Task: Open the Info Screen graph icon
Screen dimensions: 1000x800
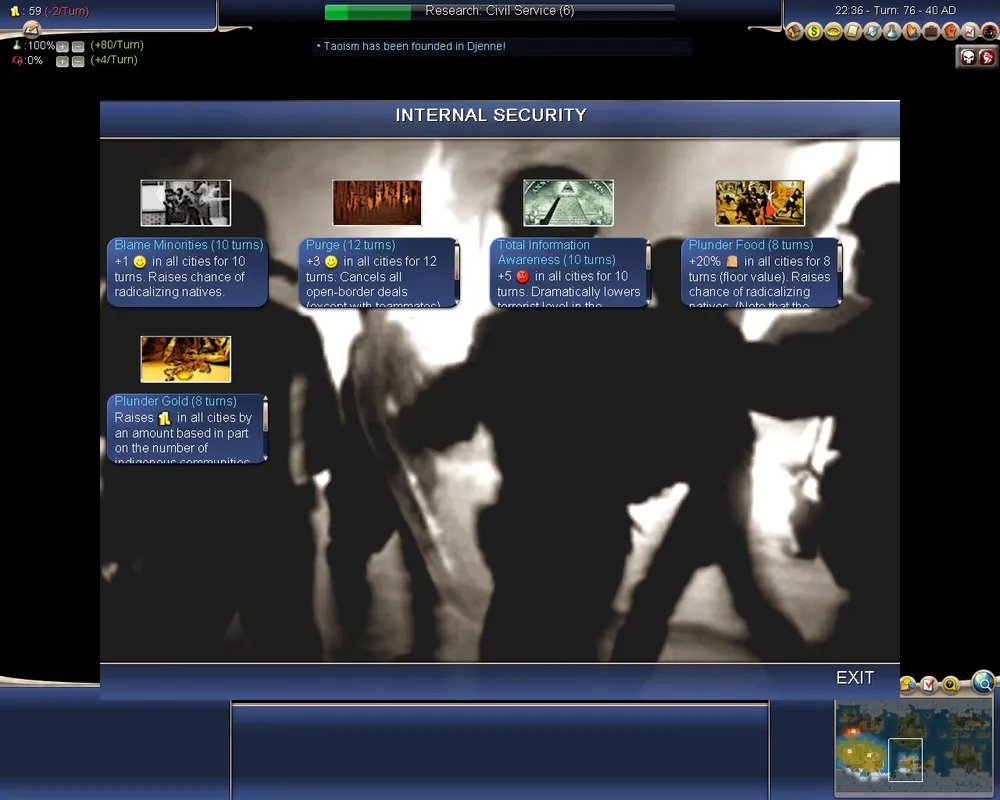Action: pyautogui.click(x=969, y=32)
